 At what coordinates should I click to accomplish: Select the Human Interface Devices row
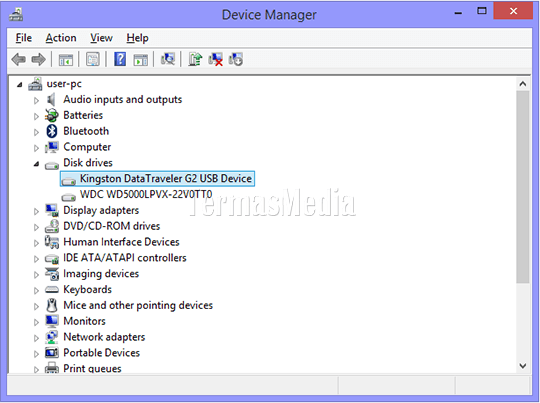121,242
